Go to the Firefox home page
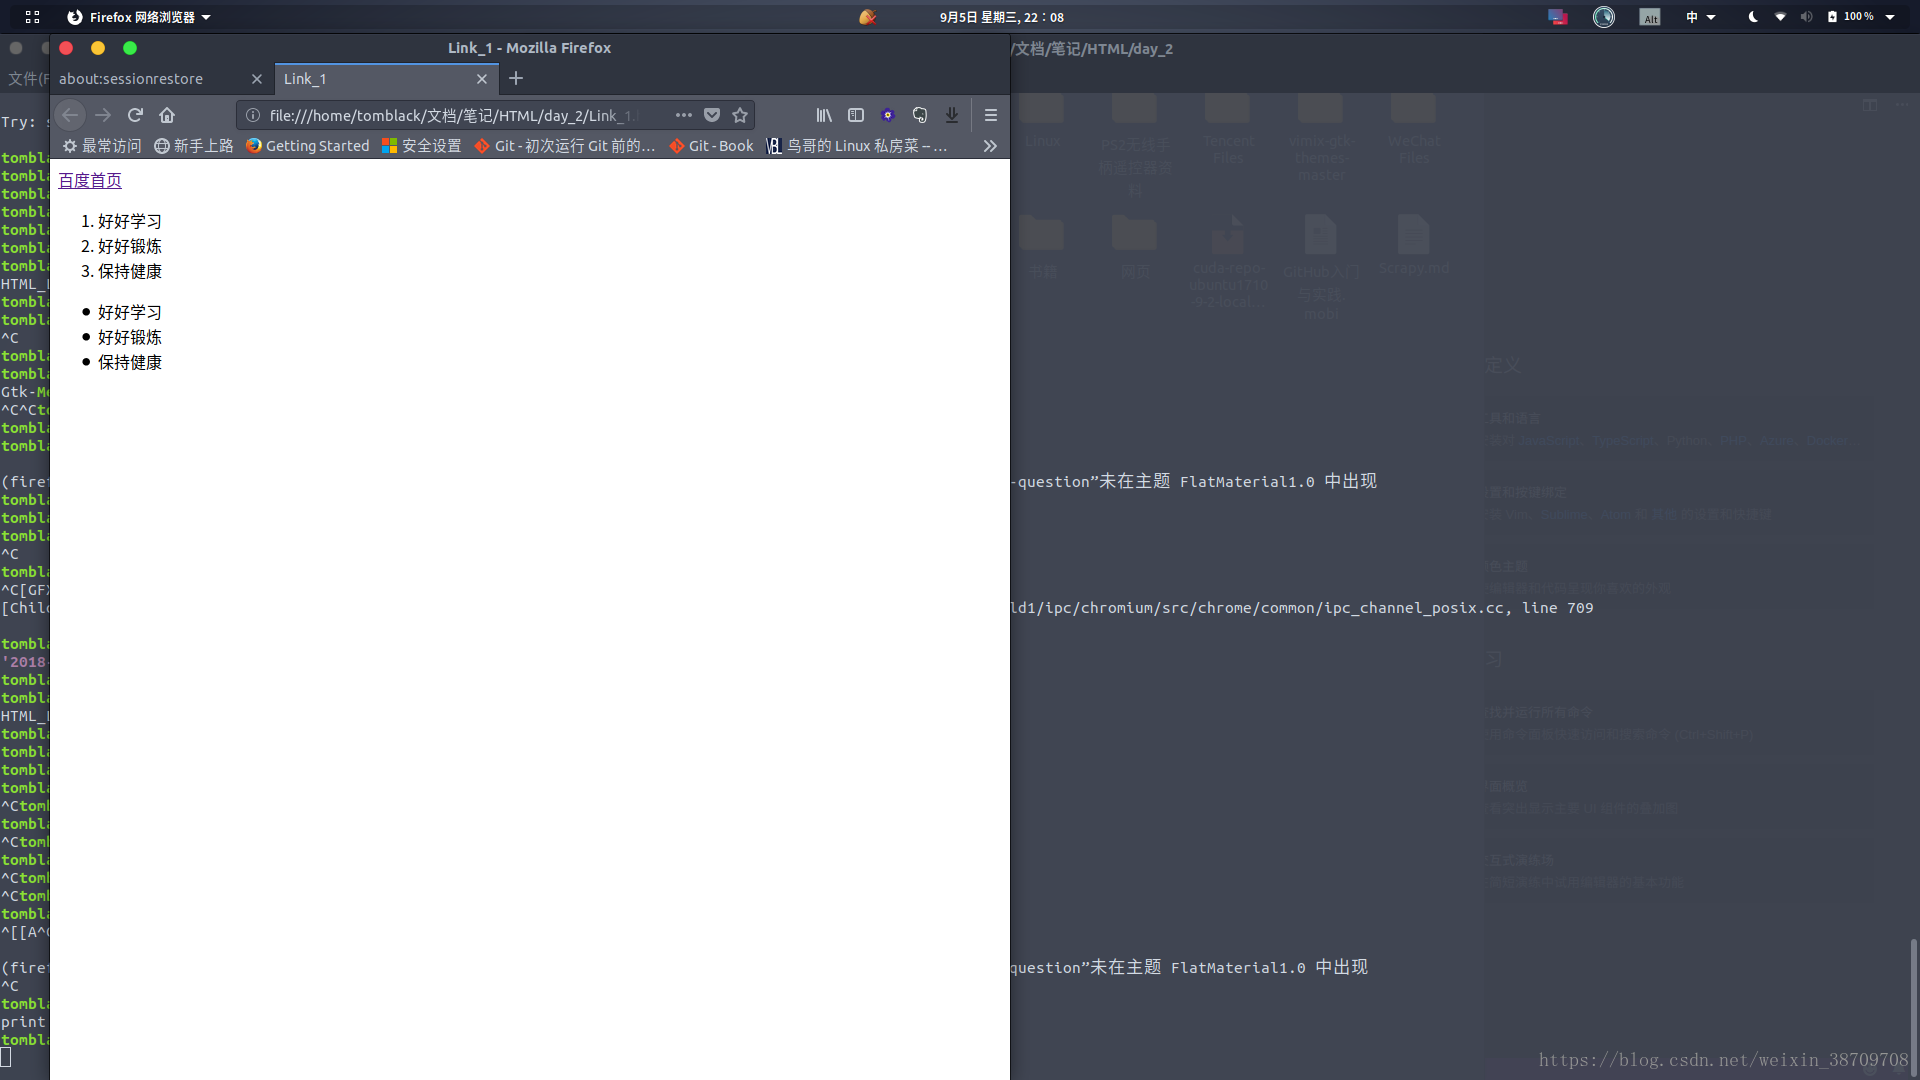 pyautogui.click(x=167, y=115)
